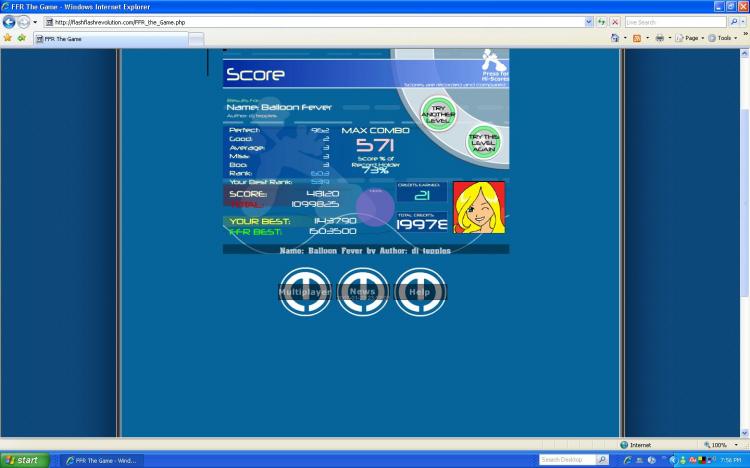Click in the Live Search input box
750x468 pixels.
pos(675,22)
